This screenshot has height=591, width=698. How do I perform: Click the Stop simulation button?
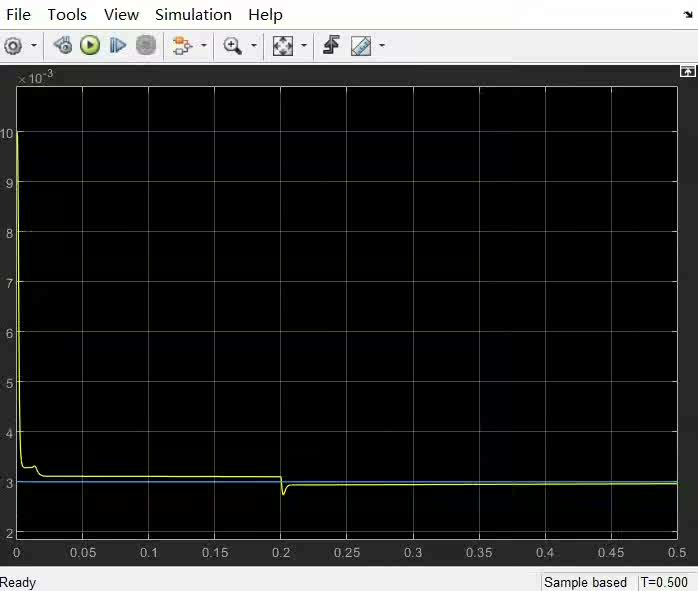point(146,45)
